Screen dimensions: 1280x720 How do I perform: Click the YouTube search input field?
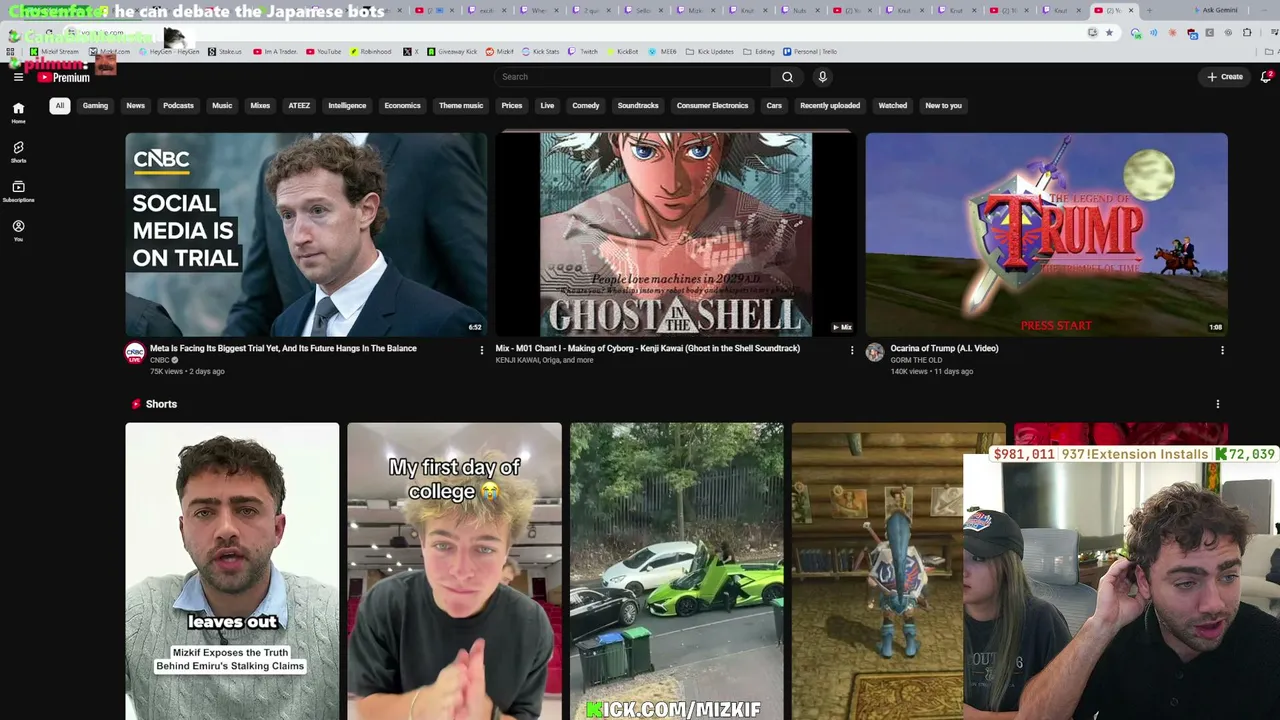[x=634, y=77]
